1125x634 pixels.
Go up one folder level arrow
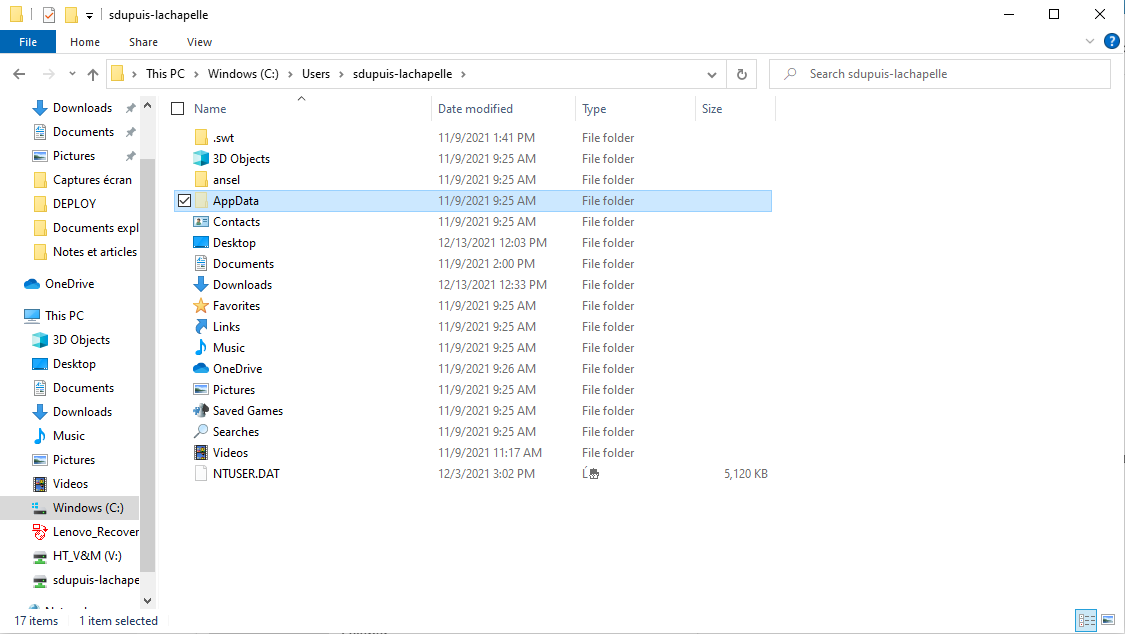pos(93,74)
